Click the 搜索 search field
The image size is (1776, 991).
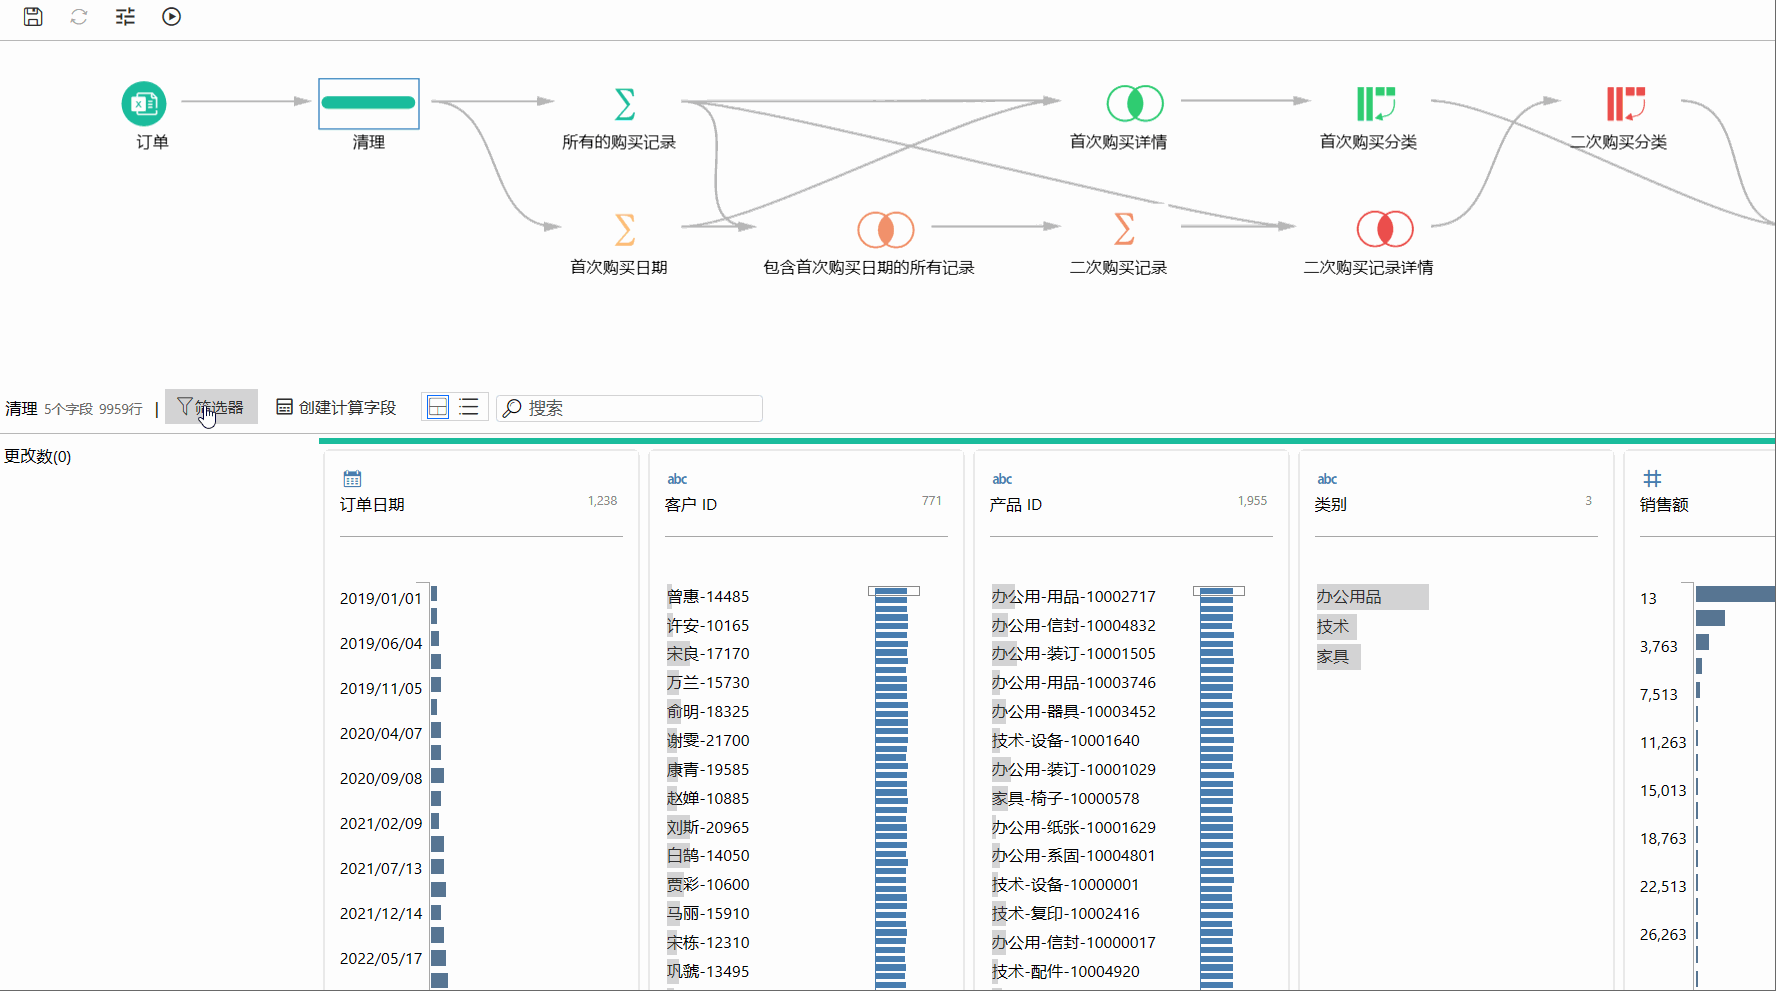pos(630,408)
